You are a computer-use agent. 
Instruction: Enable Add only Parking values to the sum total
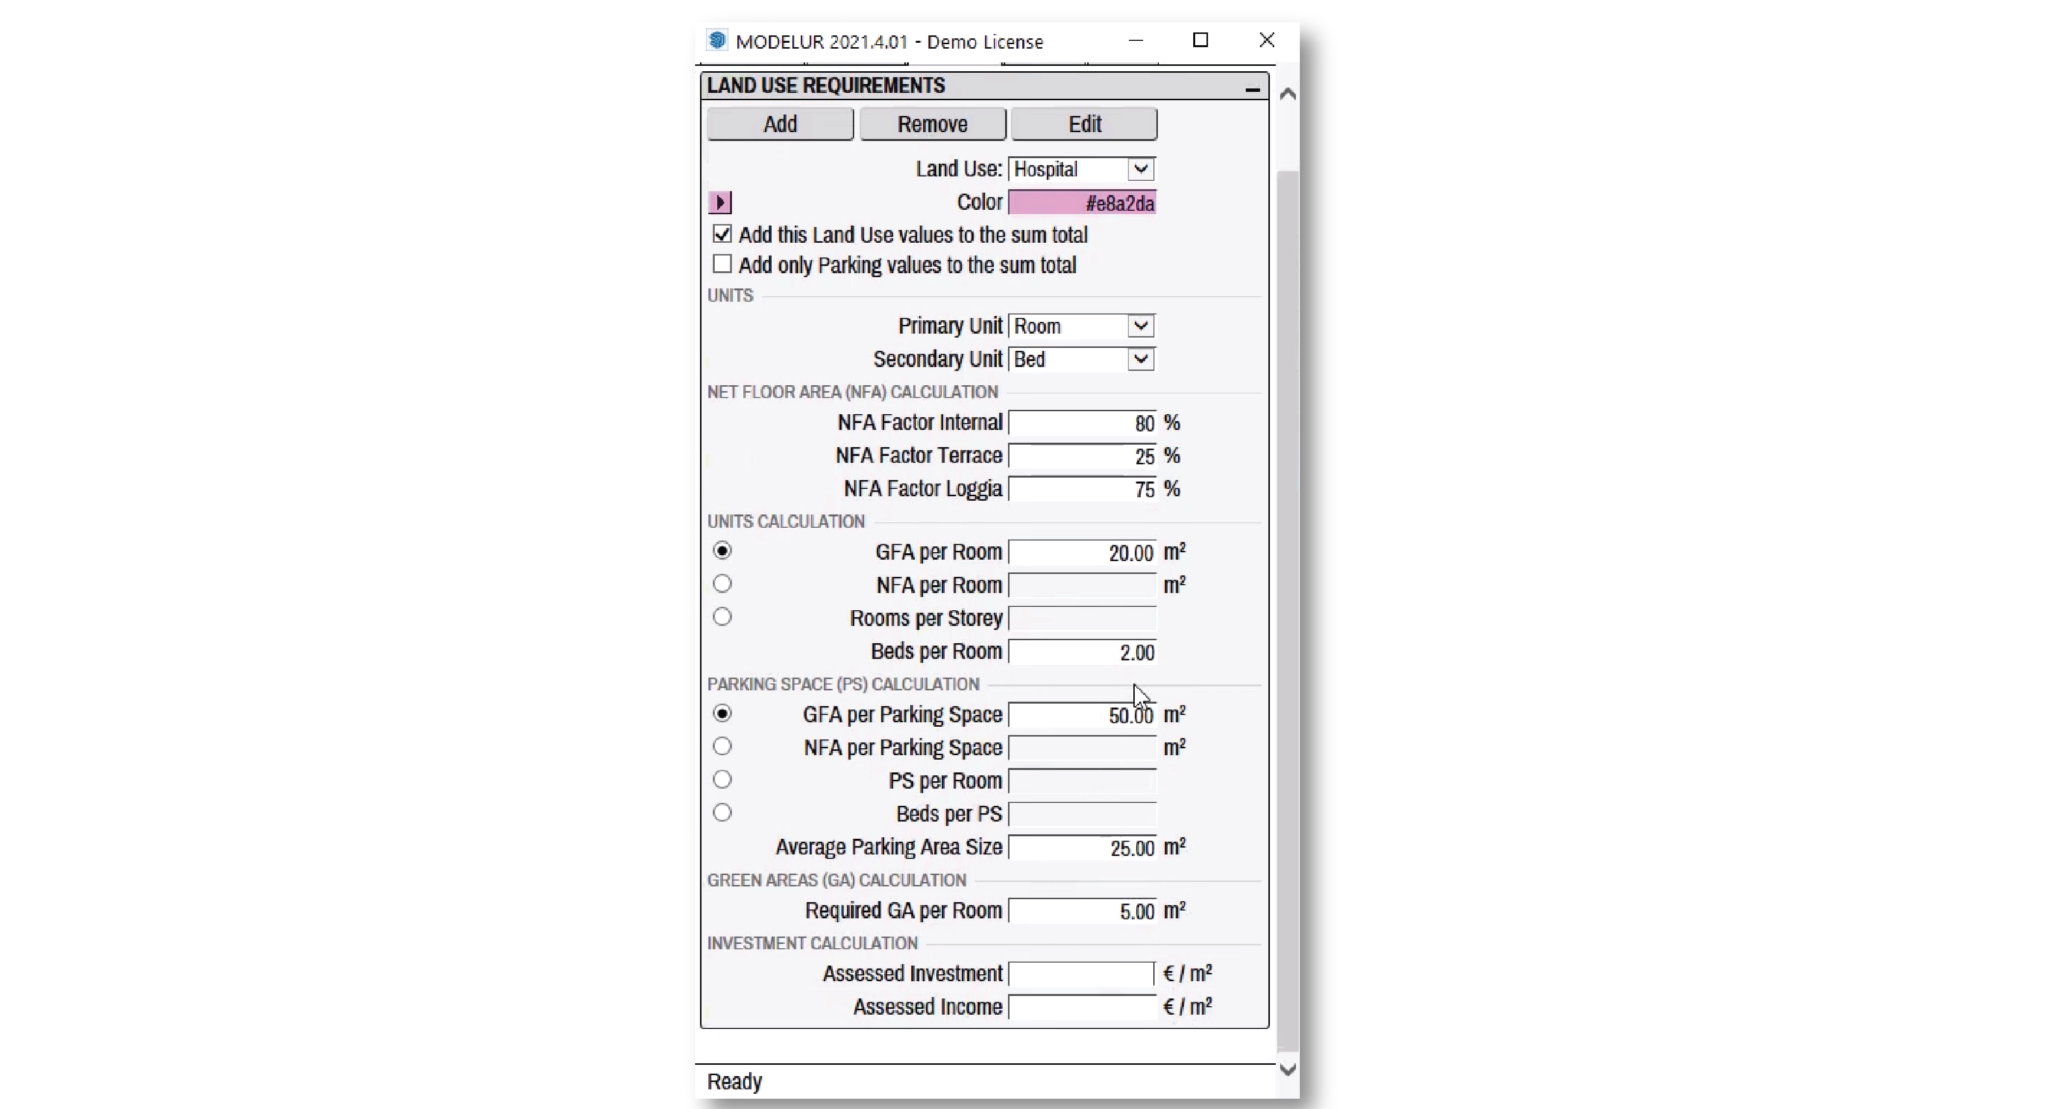pos(722,264)
